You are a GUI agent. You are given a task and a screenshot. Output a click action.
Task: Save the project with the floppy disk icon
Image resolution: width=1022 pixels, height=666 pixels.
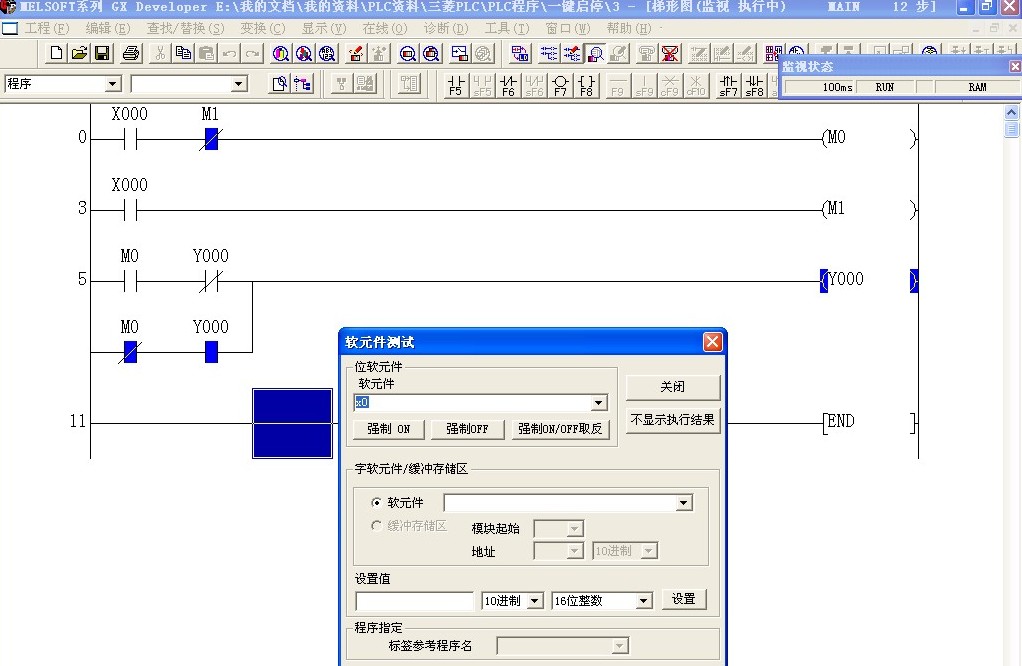(102, 53)
